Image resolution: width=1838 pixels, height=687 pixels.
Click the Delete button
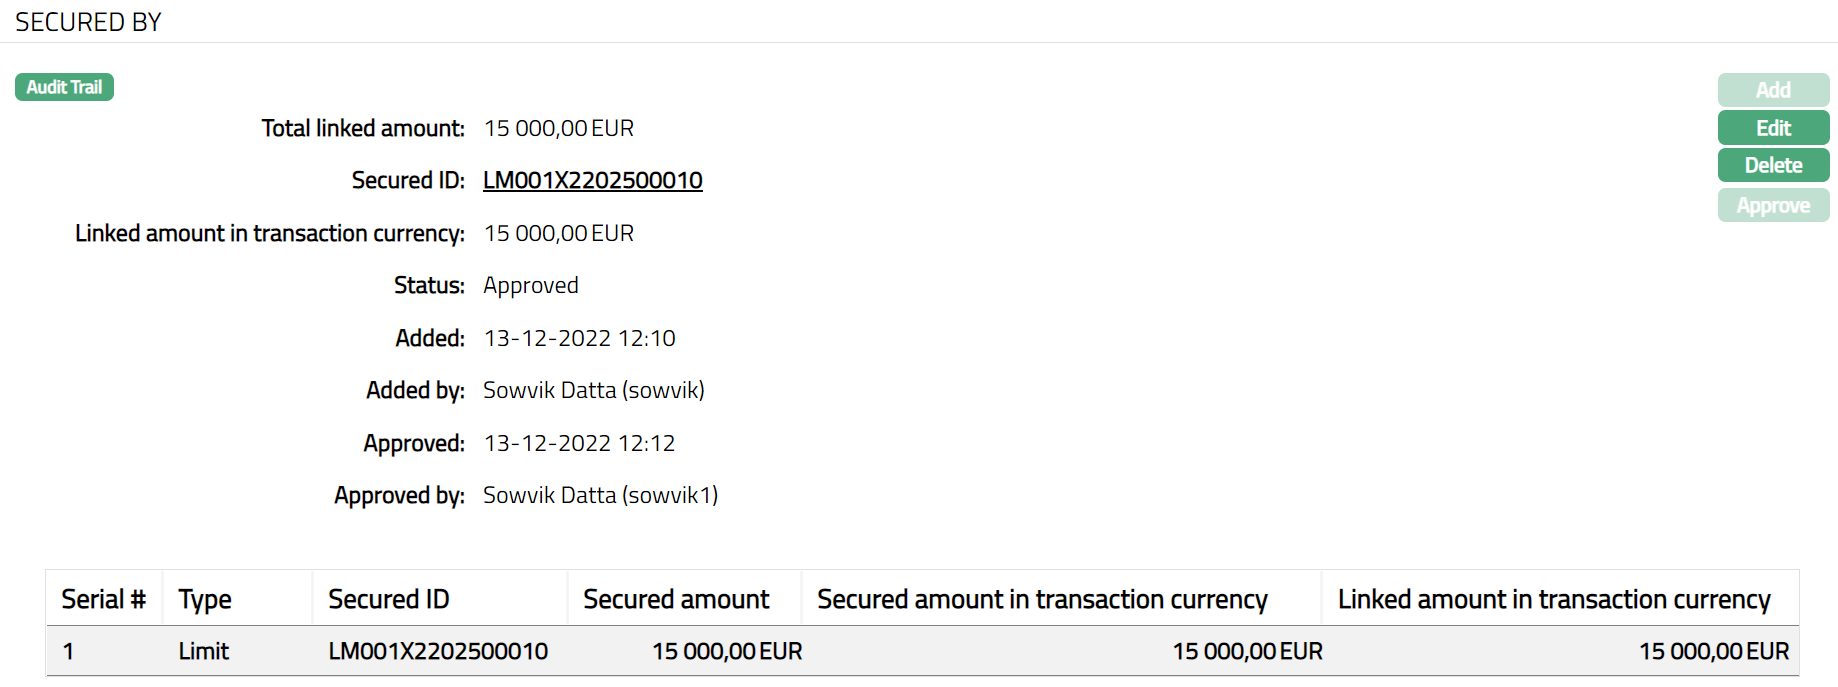[x=1773, y=166]
